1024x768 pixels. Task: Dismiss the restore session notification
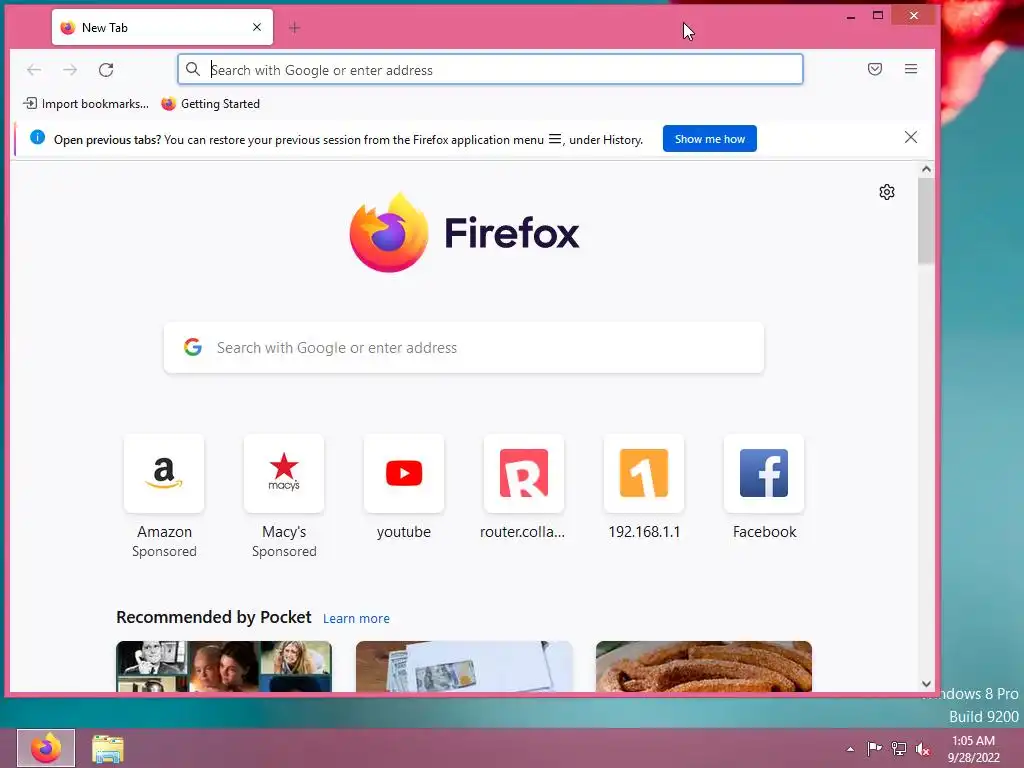[x=911, y=137]
